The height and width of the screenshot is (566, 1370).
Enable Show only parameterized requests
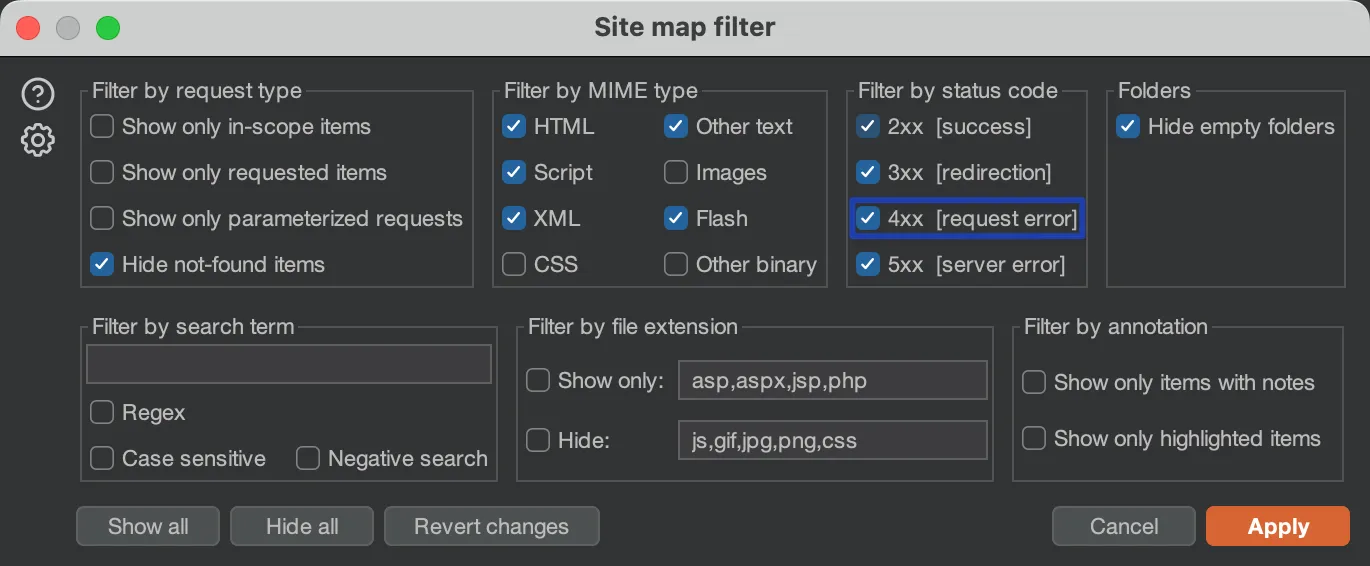[102, 219]
